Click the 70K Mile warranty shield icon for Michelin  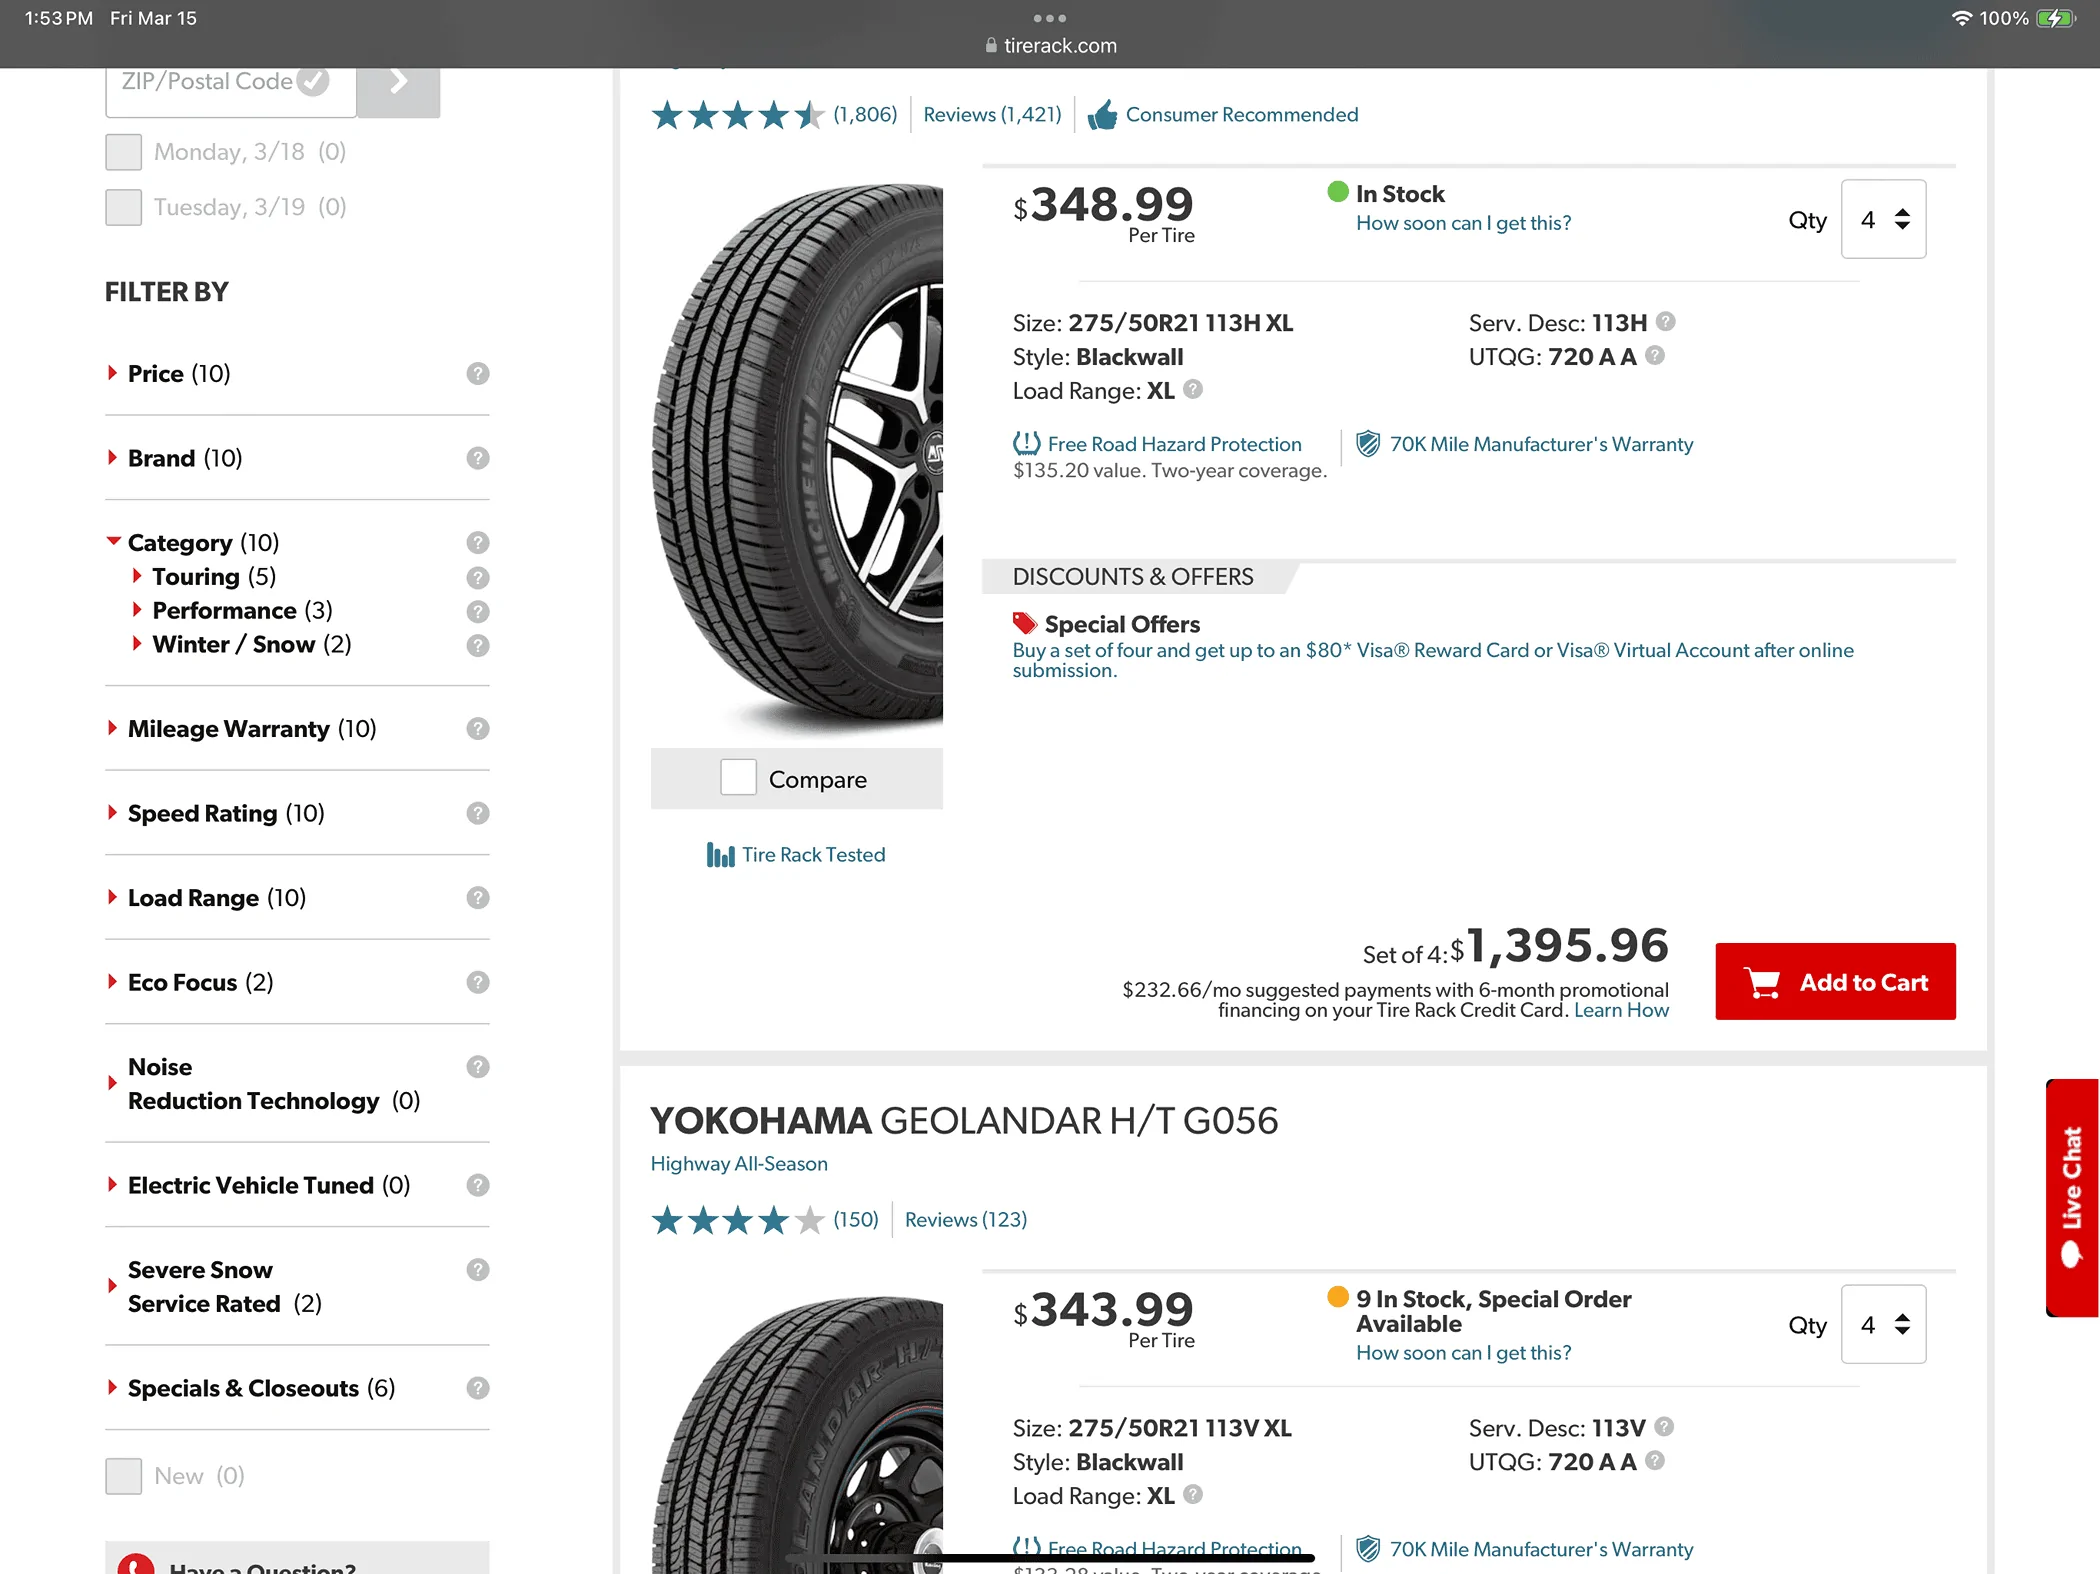tap(1367, 444)
